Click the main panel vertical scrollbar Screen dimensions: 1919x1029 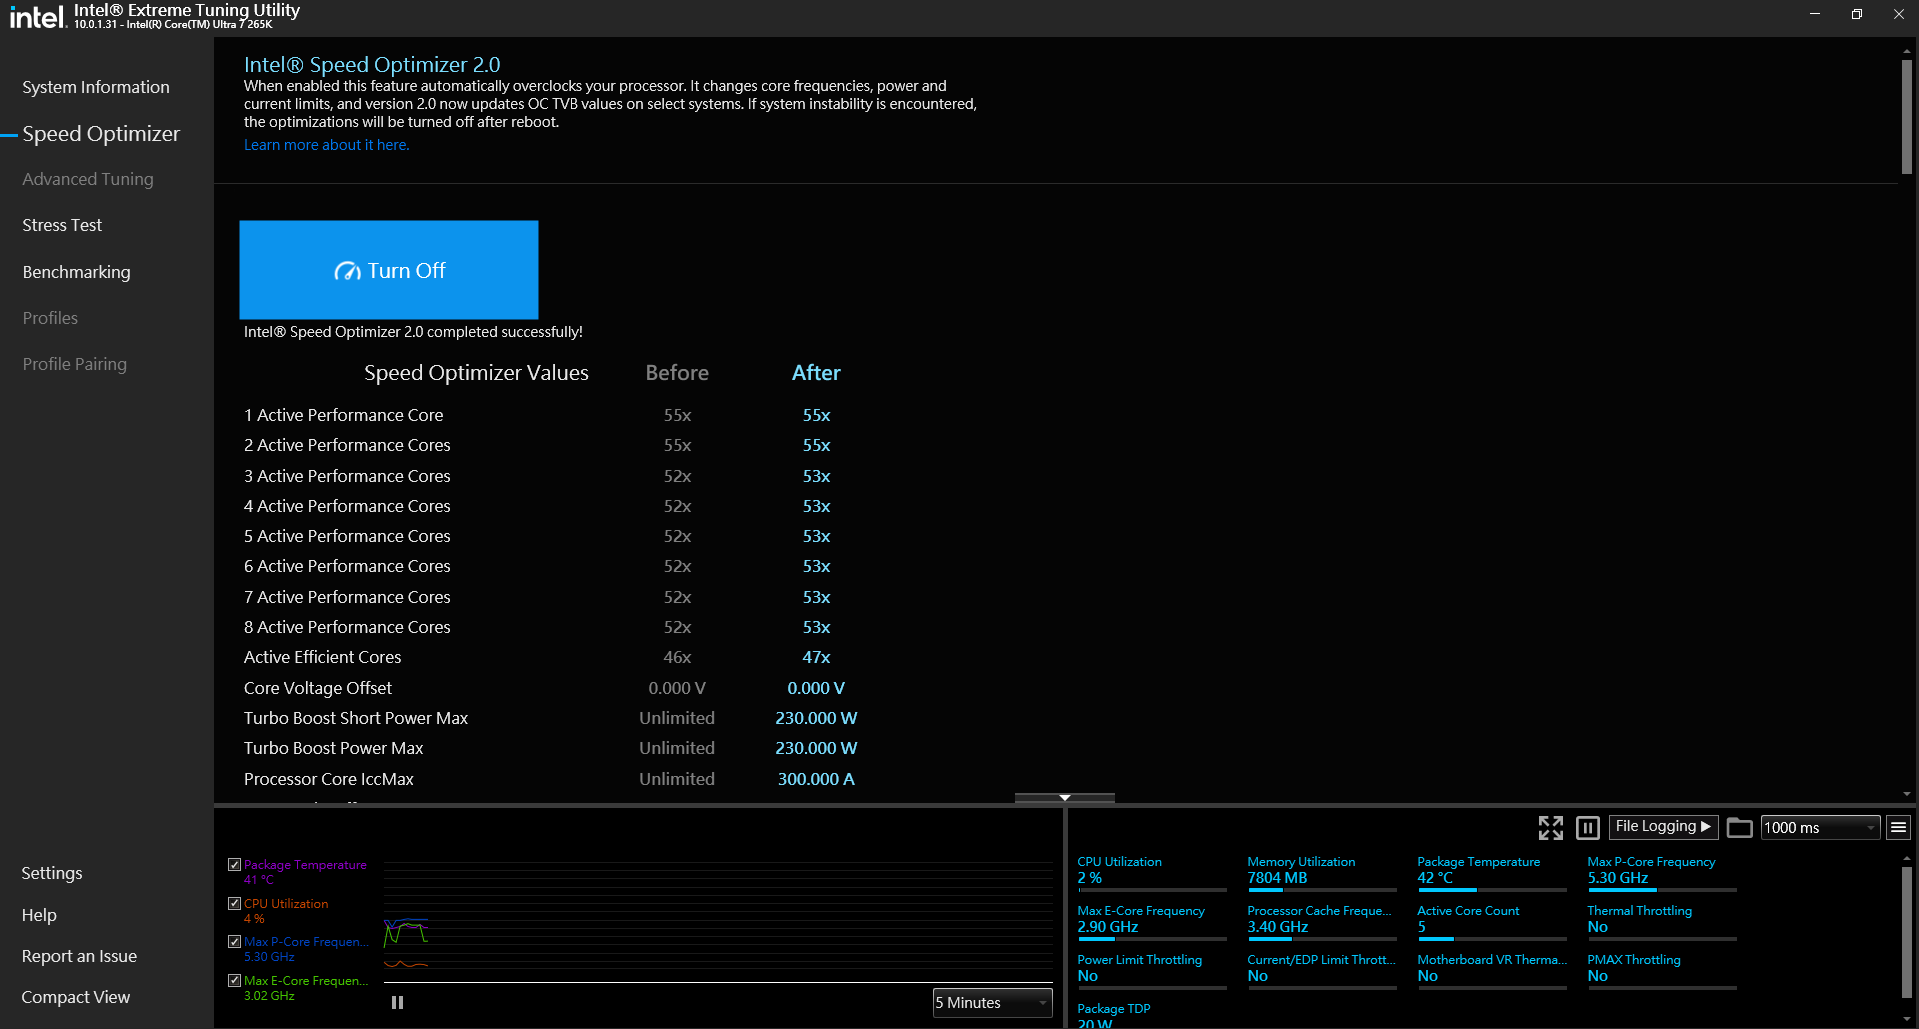[x=1906, y=118]
